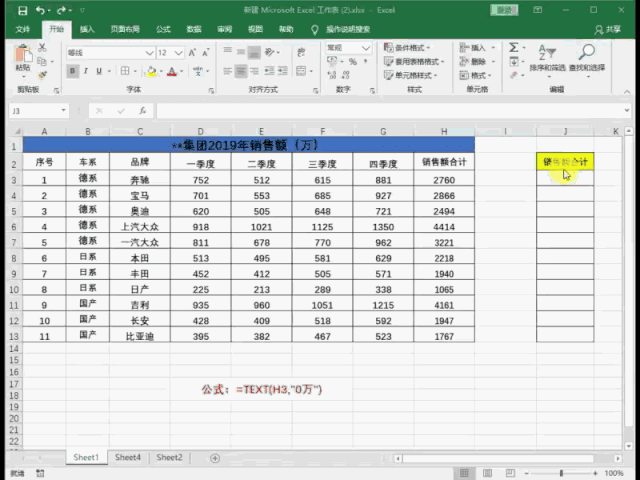This screenshot has height=480, width=640.
Task: Click the Share button
Action: (608, 29)
